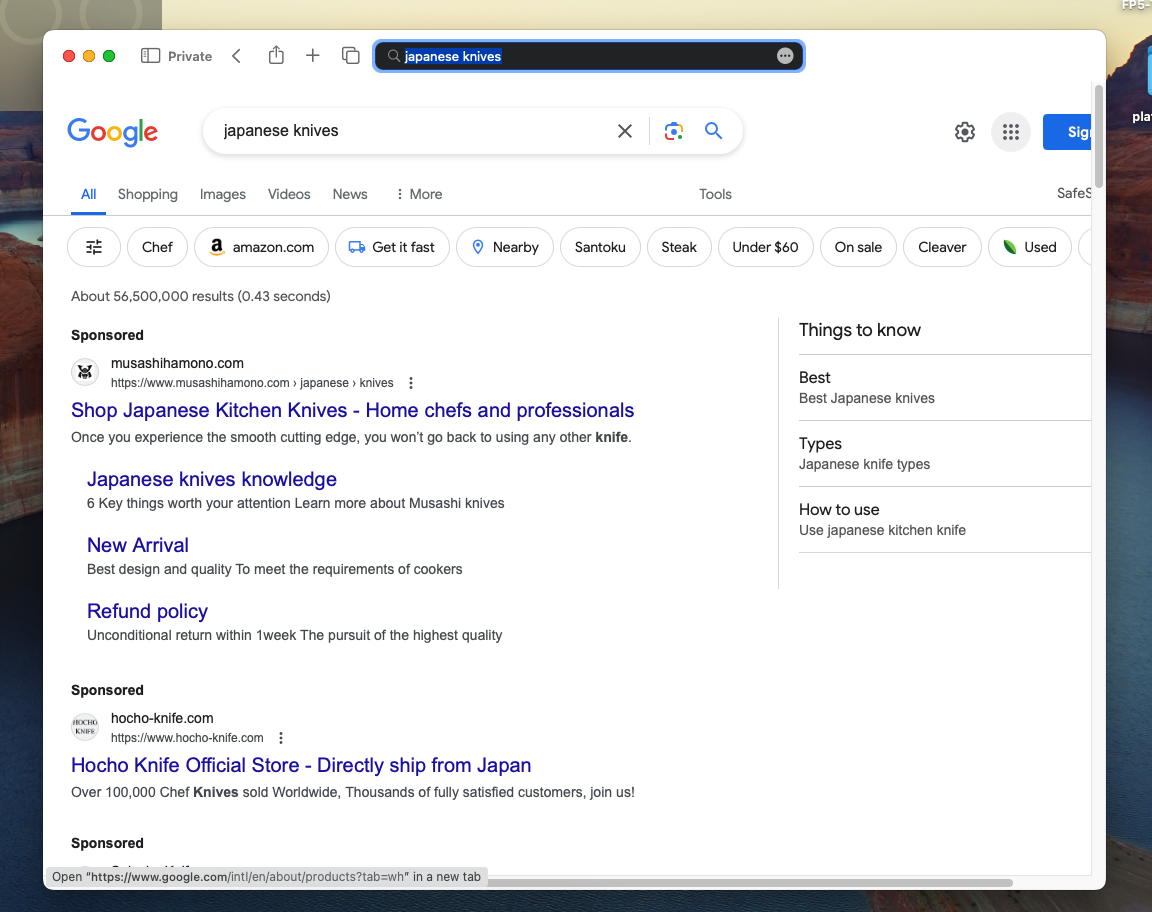Screen dimensions: 1152x912
Task: Toggle the On sale filter
Action: pyautogui.click(x=858, y=247)
